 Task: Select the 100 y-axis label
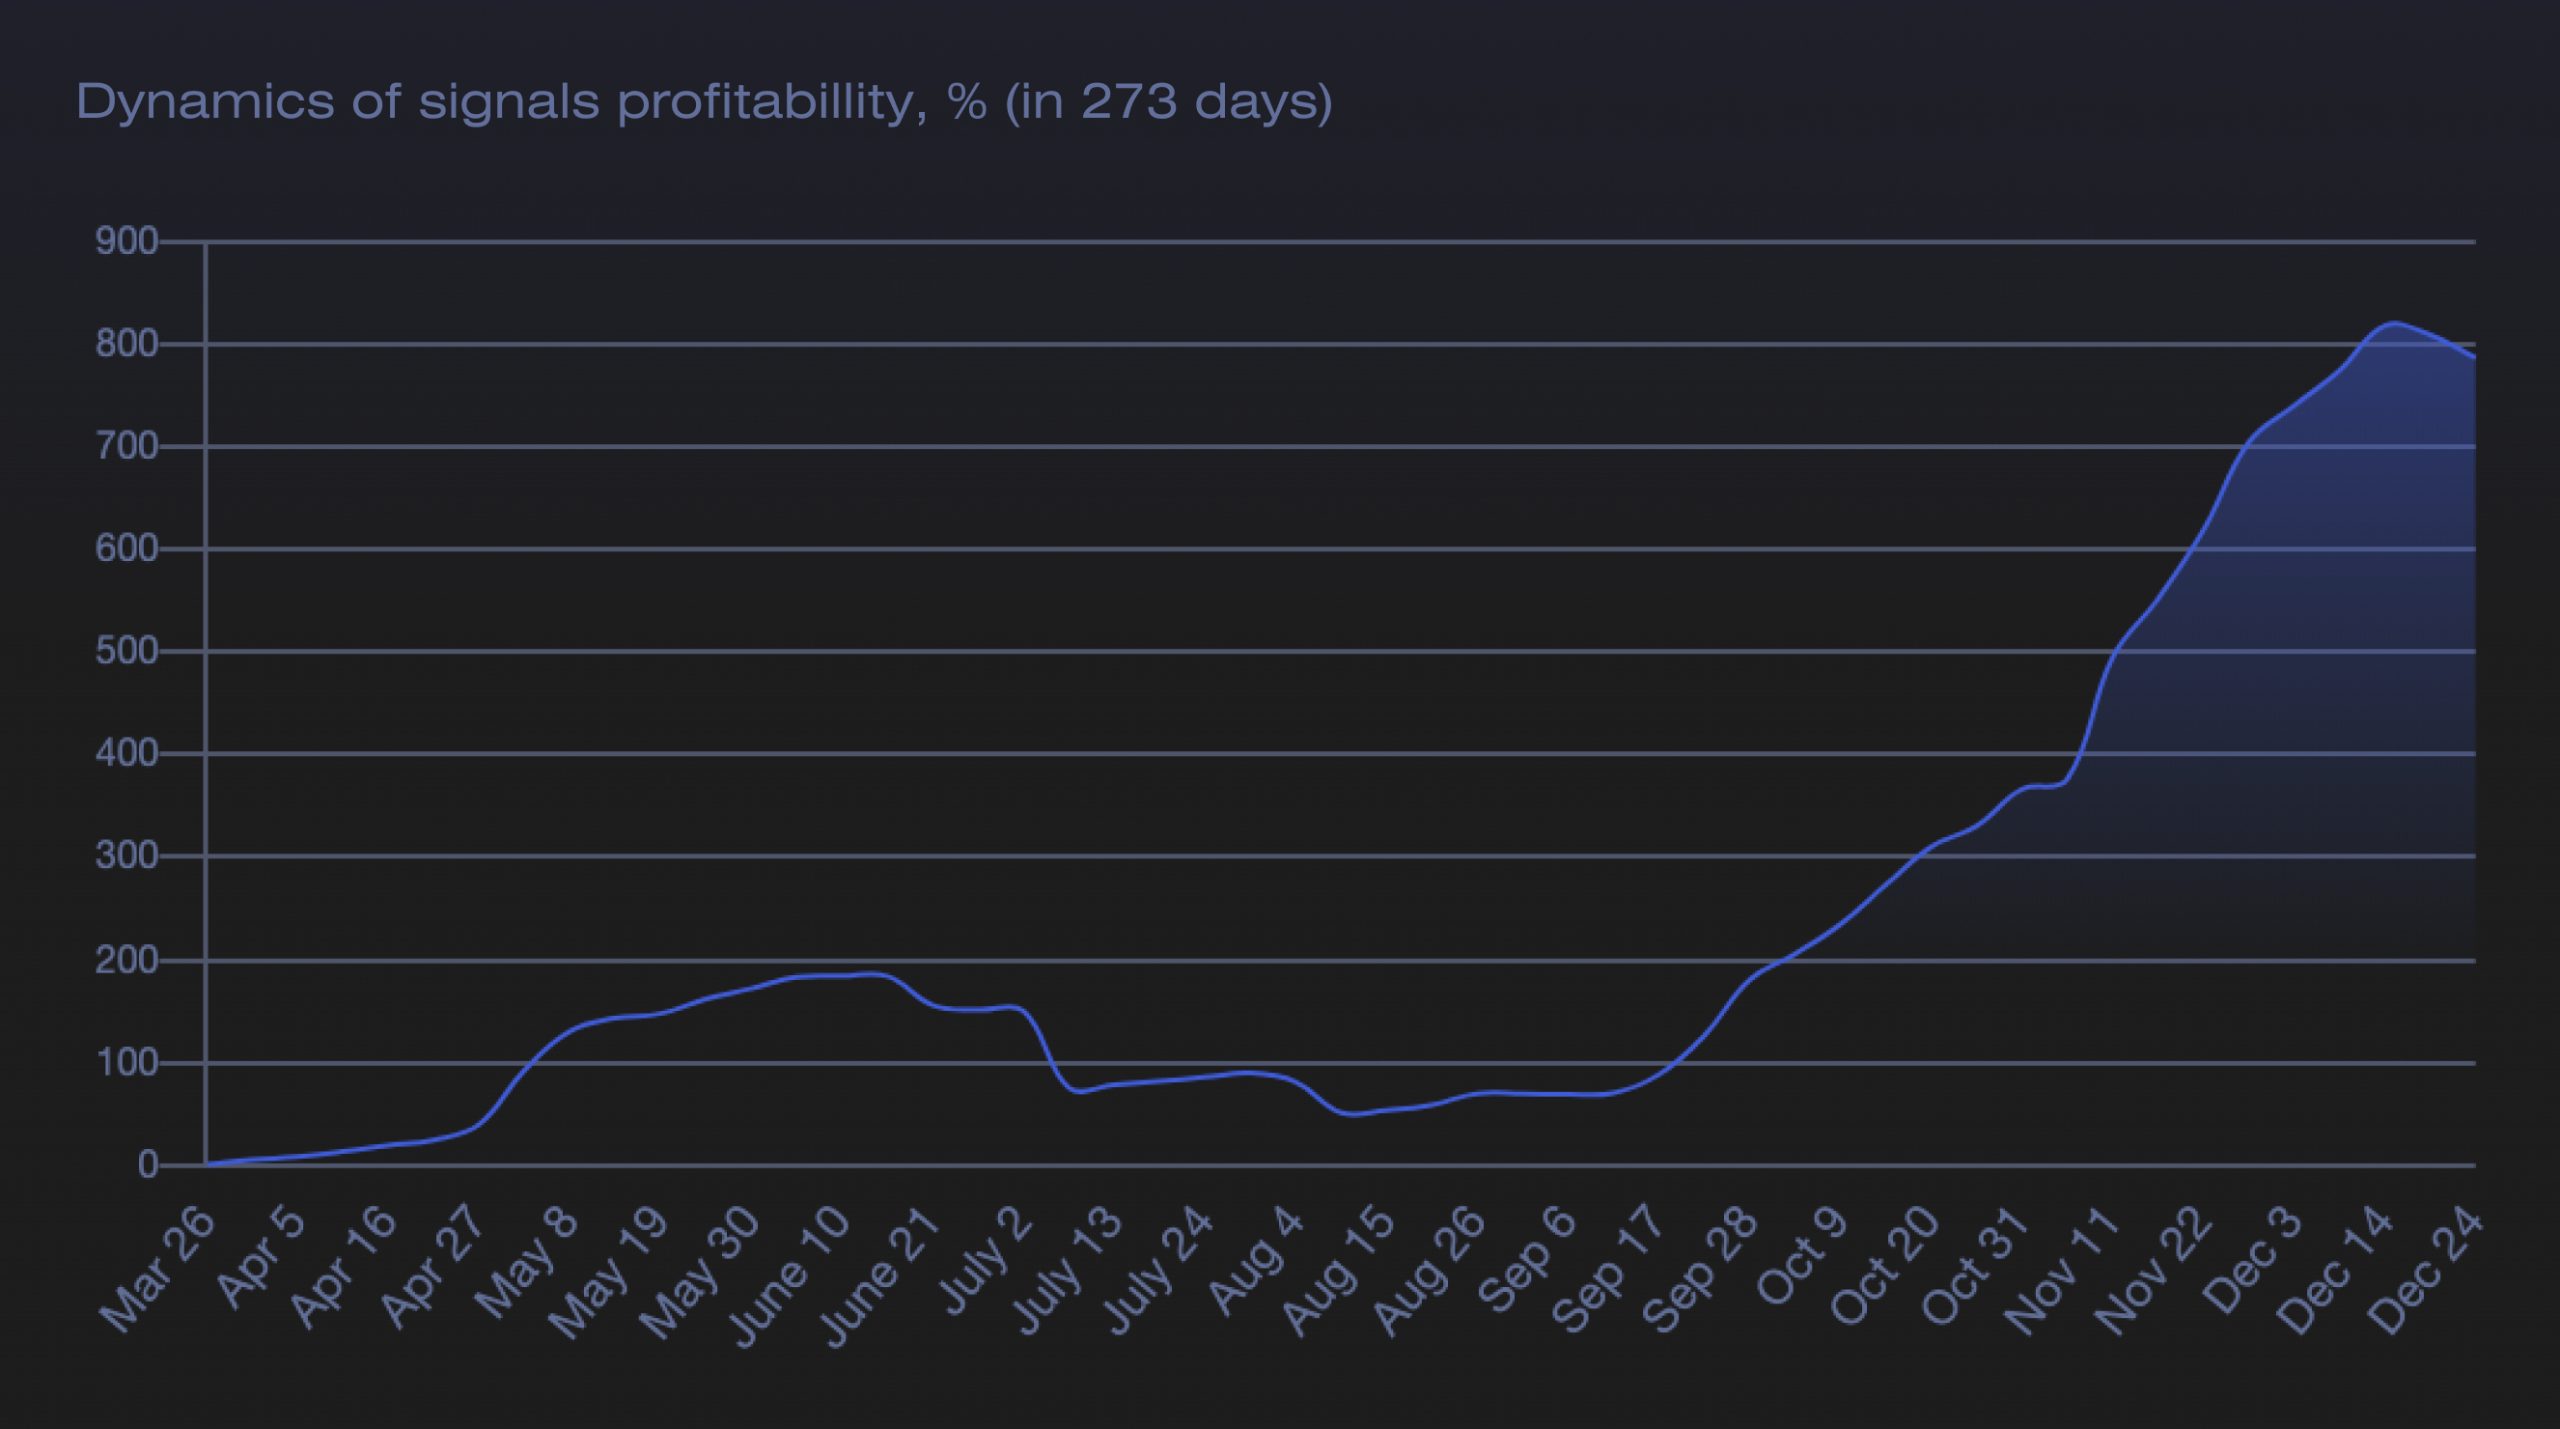[x=126, y=1063]
